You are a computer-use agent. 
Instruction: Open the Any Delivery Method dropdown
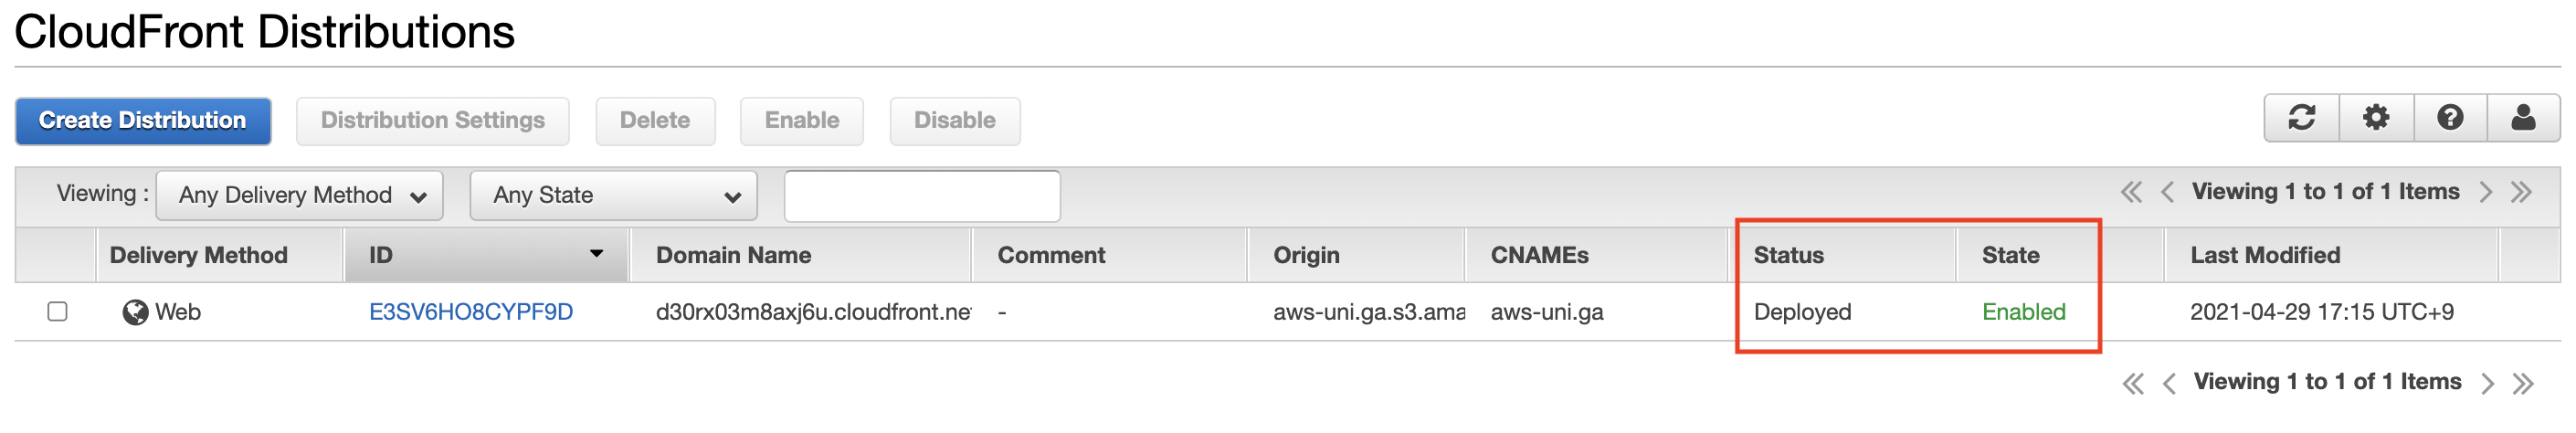pyautogui.click(x=300, y=195)
